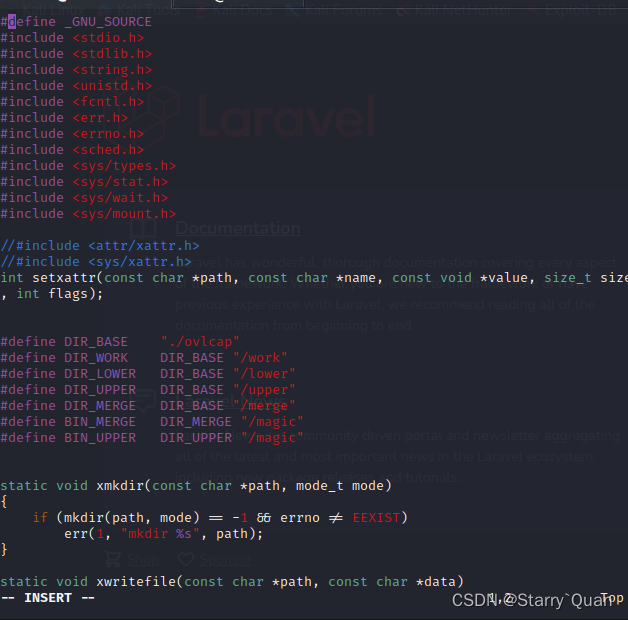Click the '#define DIR_UPPER' macro name
The height and width of the screenshot is (620, 628).
pos(68,390)
